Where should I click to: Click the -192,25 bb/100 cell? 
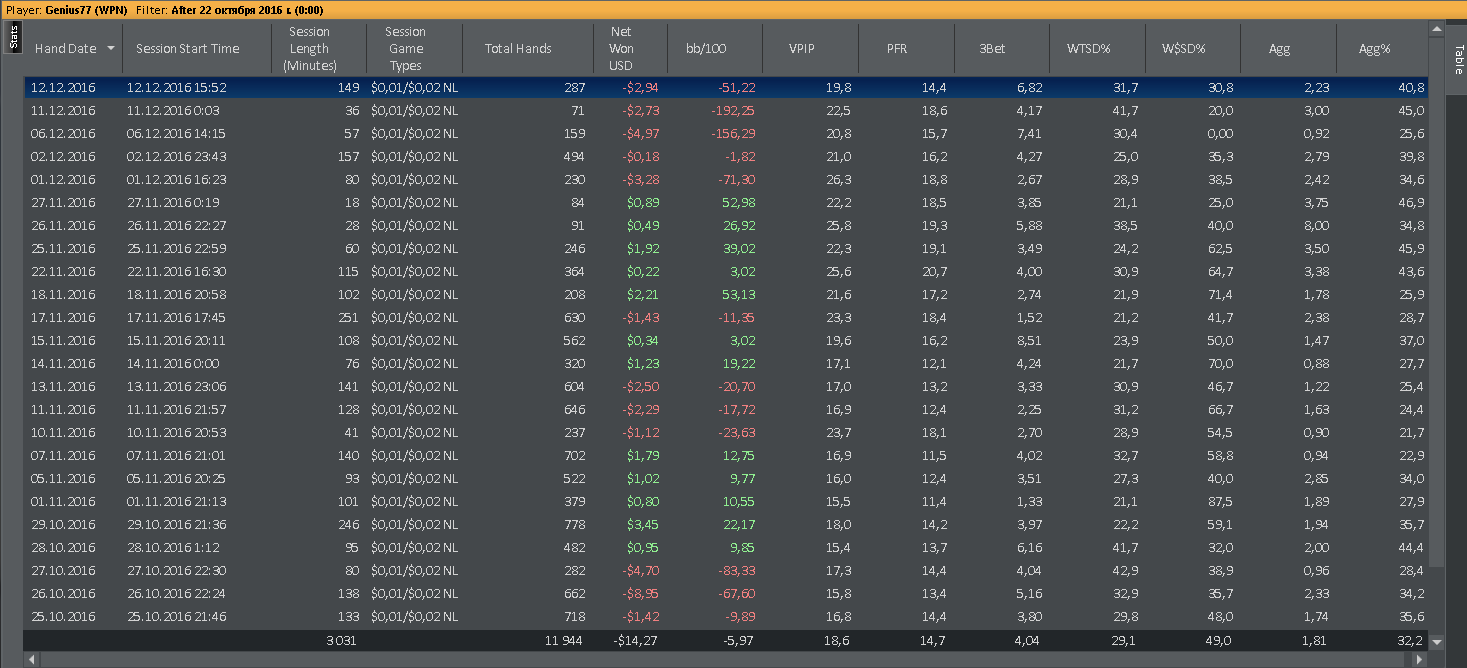point(733,111)
